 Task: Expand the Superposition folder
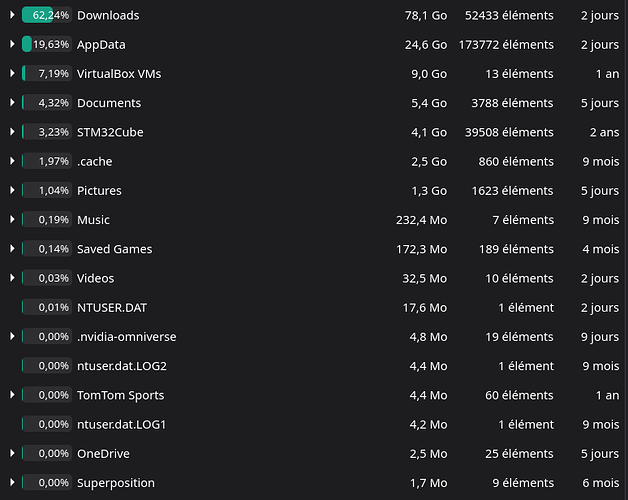12,482
